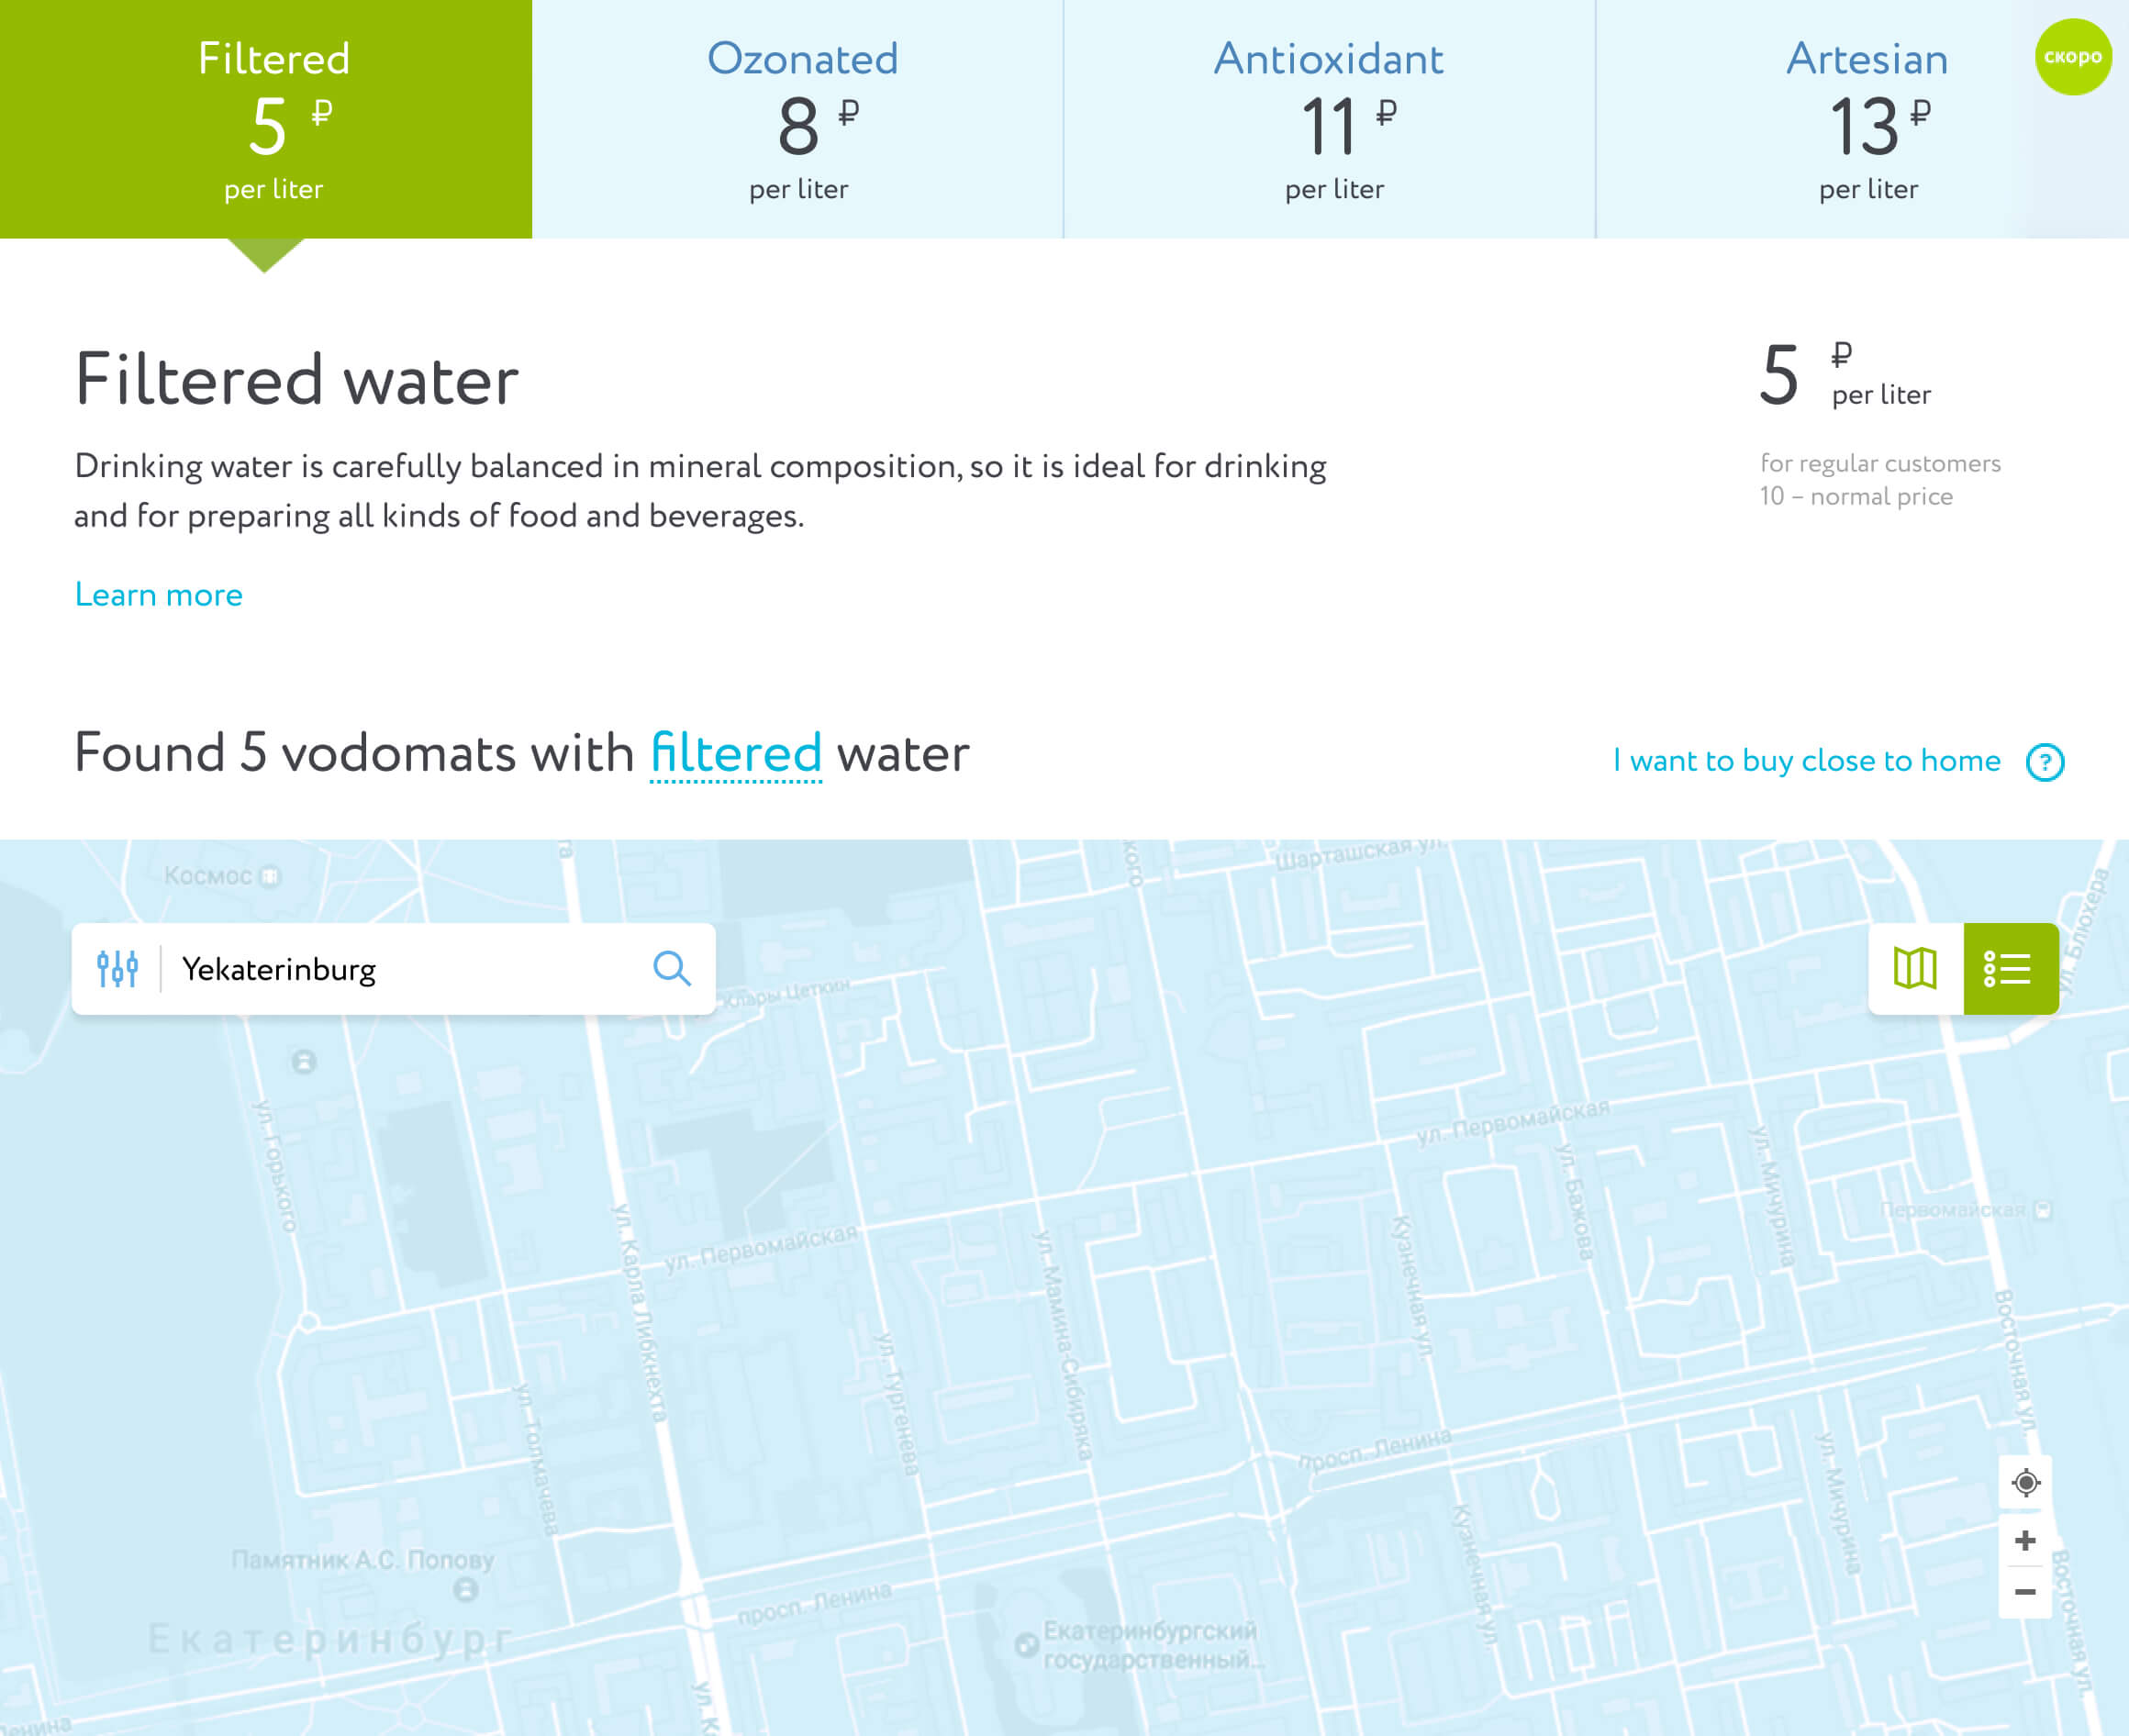Open the filter settings sliders icon
Image resolution: width=2129 pixels, height=1736 pixels.
(117, 969)
